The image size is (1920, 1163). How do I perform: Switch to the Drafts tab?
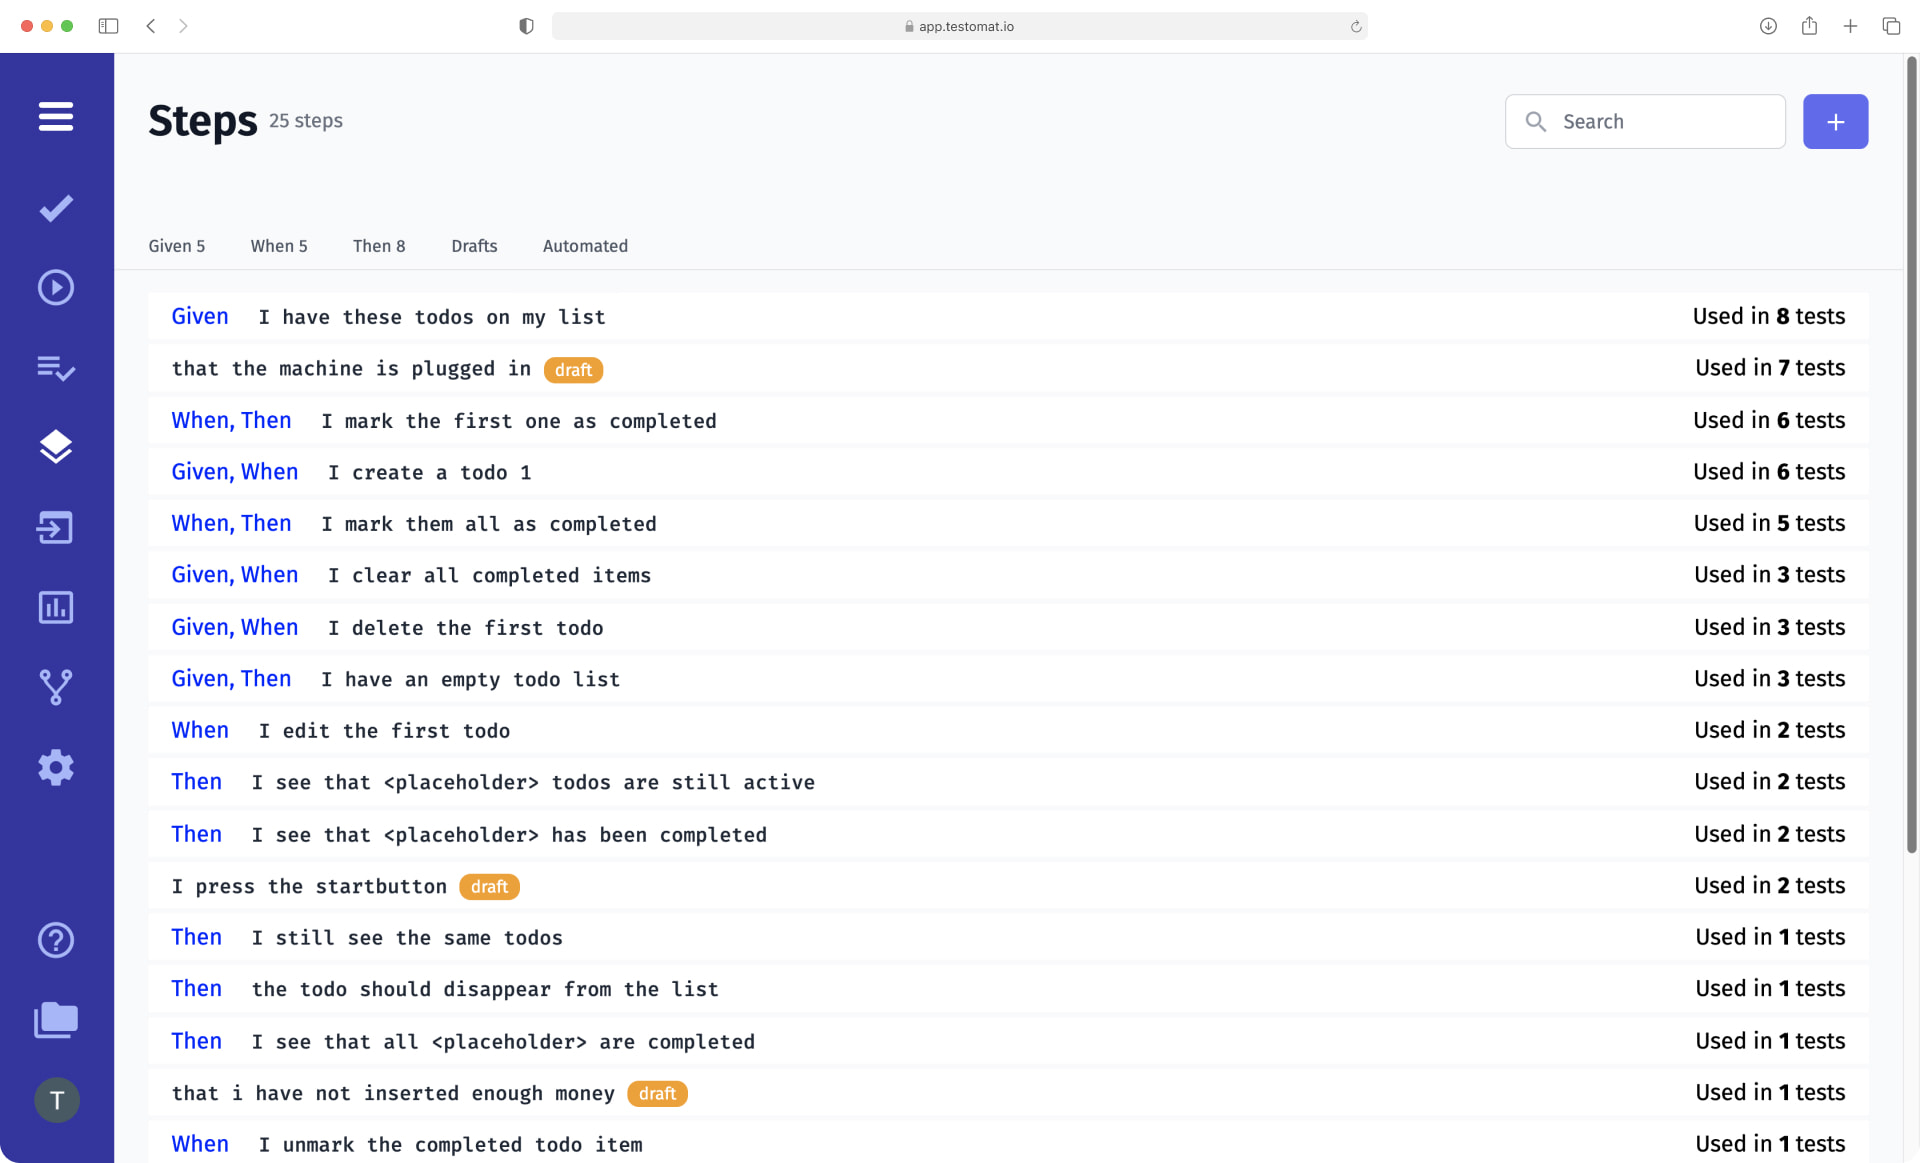point(474,245)
